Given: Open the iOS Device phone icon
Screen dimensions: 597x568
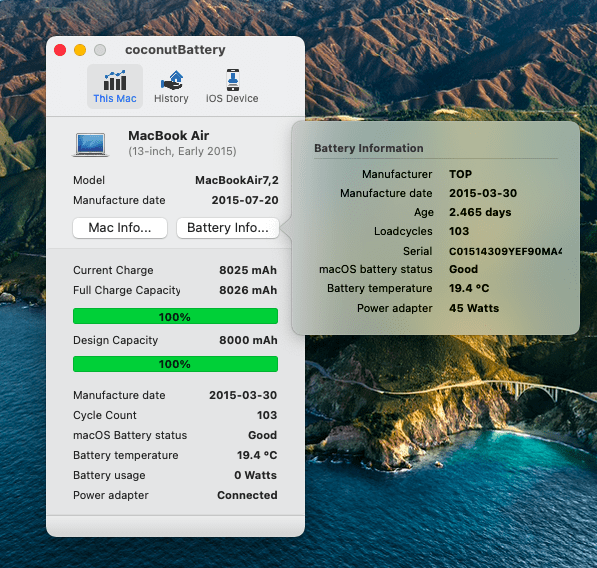Looking at the screenshot, I should [233, 80].
